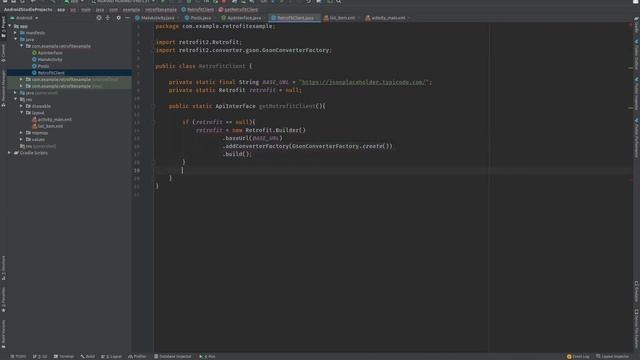Click the retrofitexample breadcrumb segment

[x=161, y=9]
